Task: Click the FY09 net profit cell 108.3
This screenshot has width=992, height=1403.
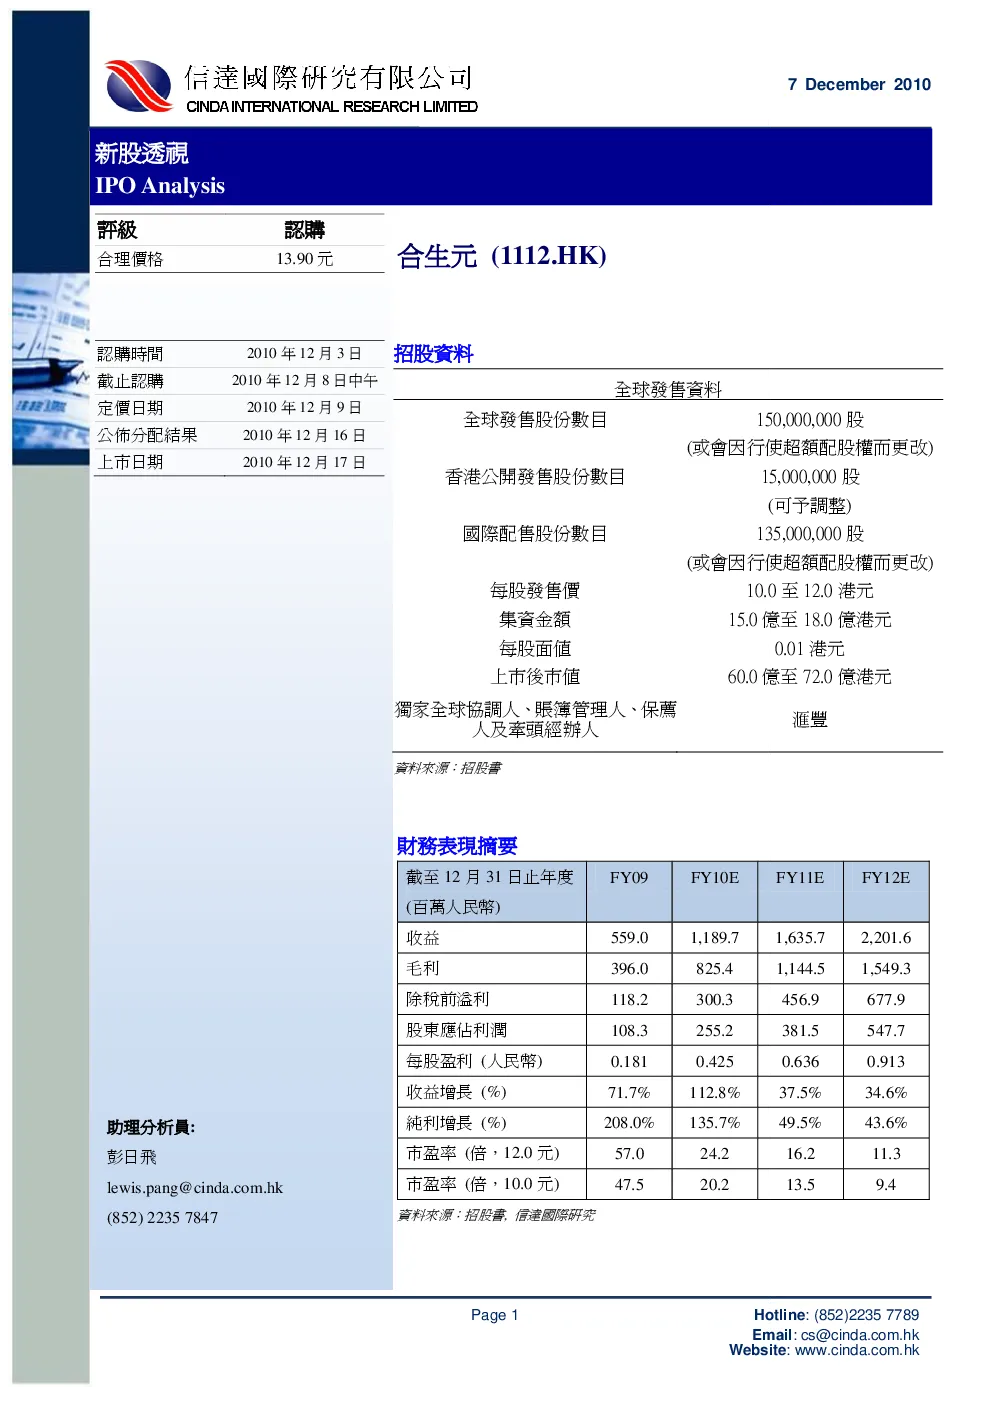Action: pos(629,1031)
